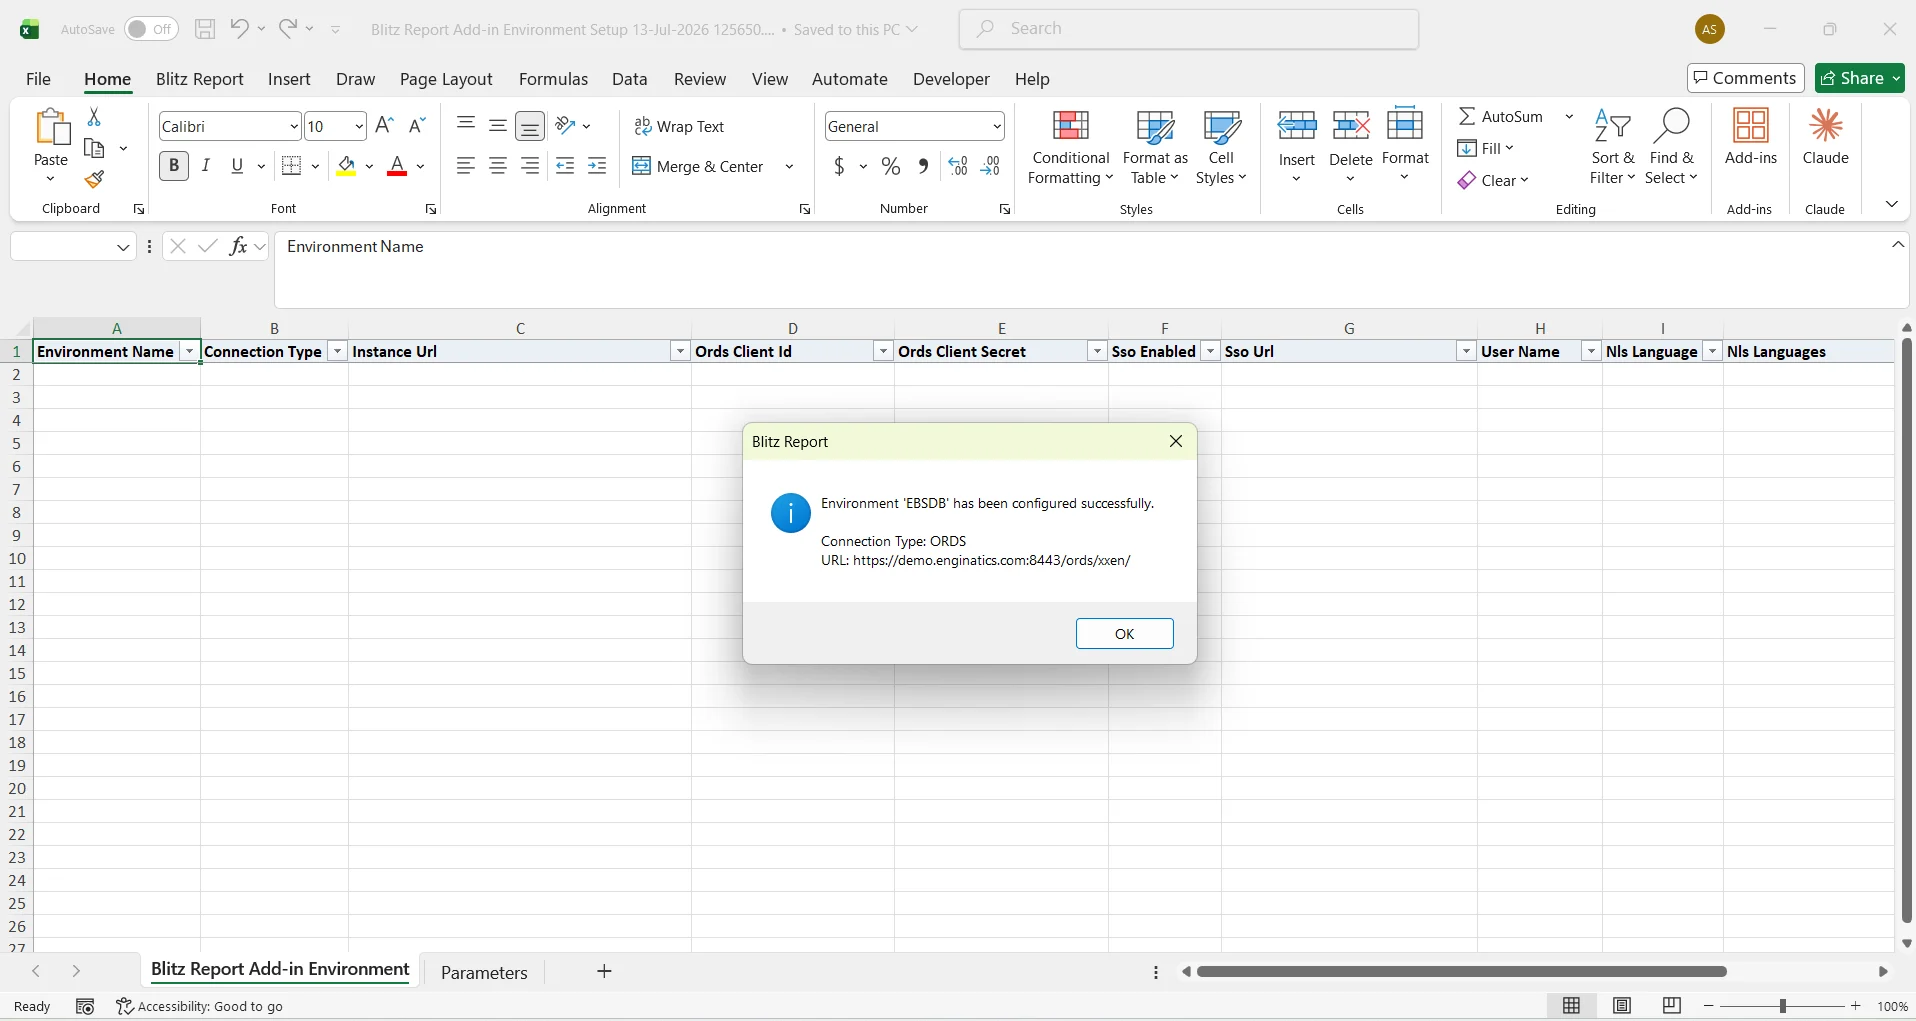
Task: Open the font name dropdown
Action: click(x=294, y=126)
